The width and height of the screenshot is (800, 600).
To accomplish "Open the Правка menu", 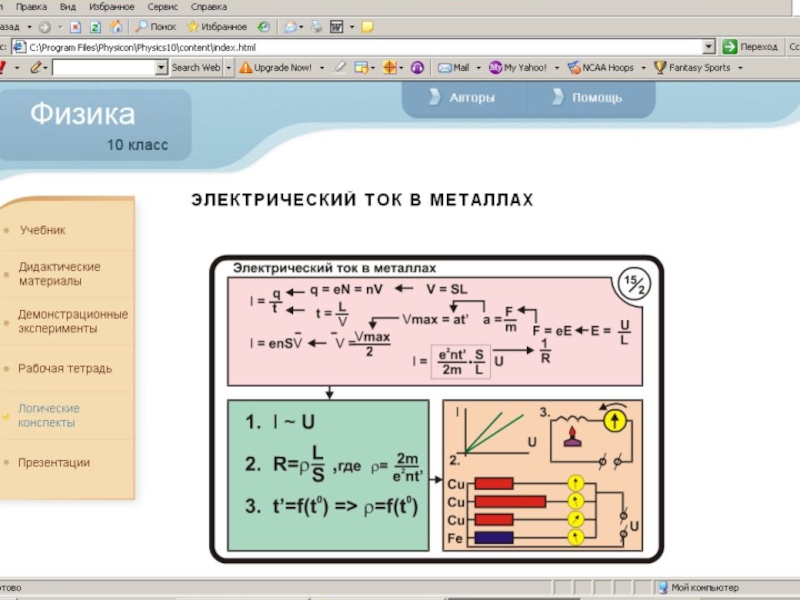I will [31, 7].
